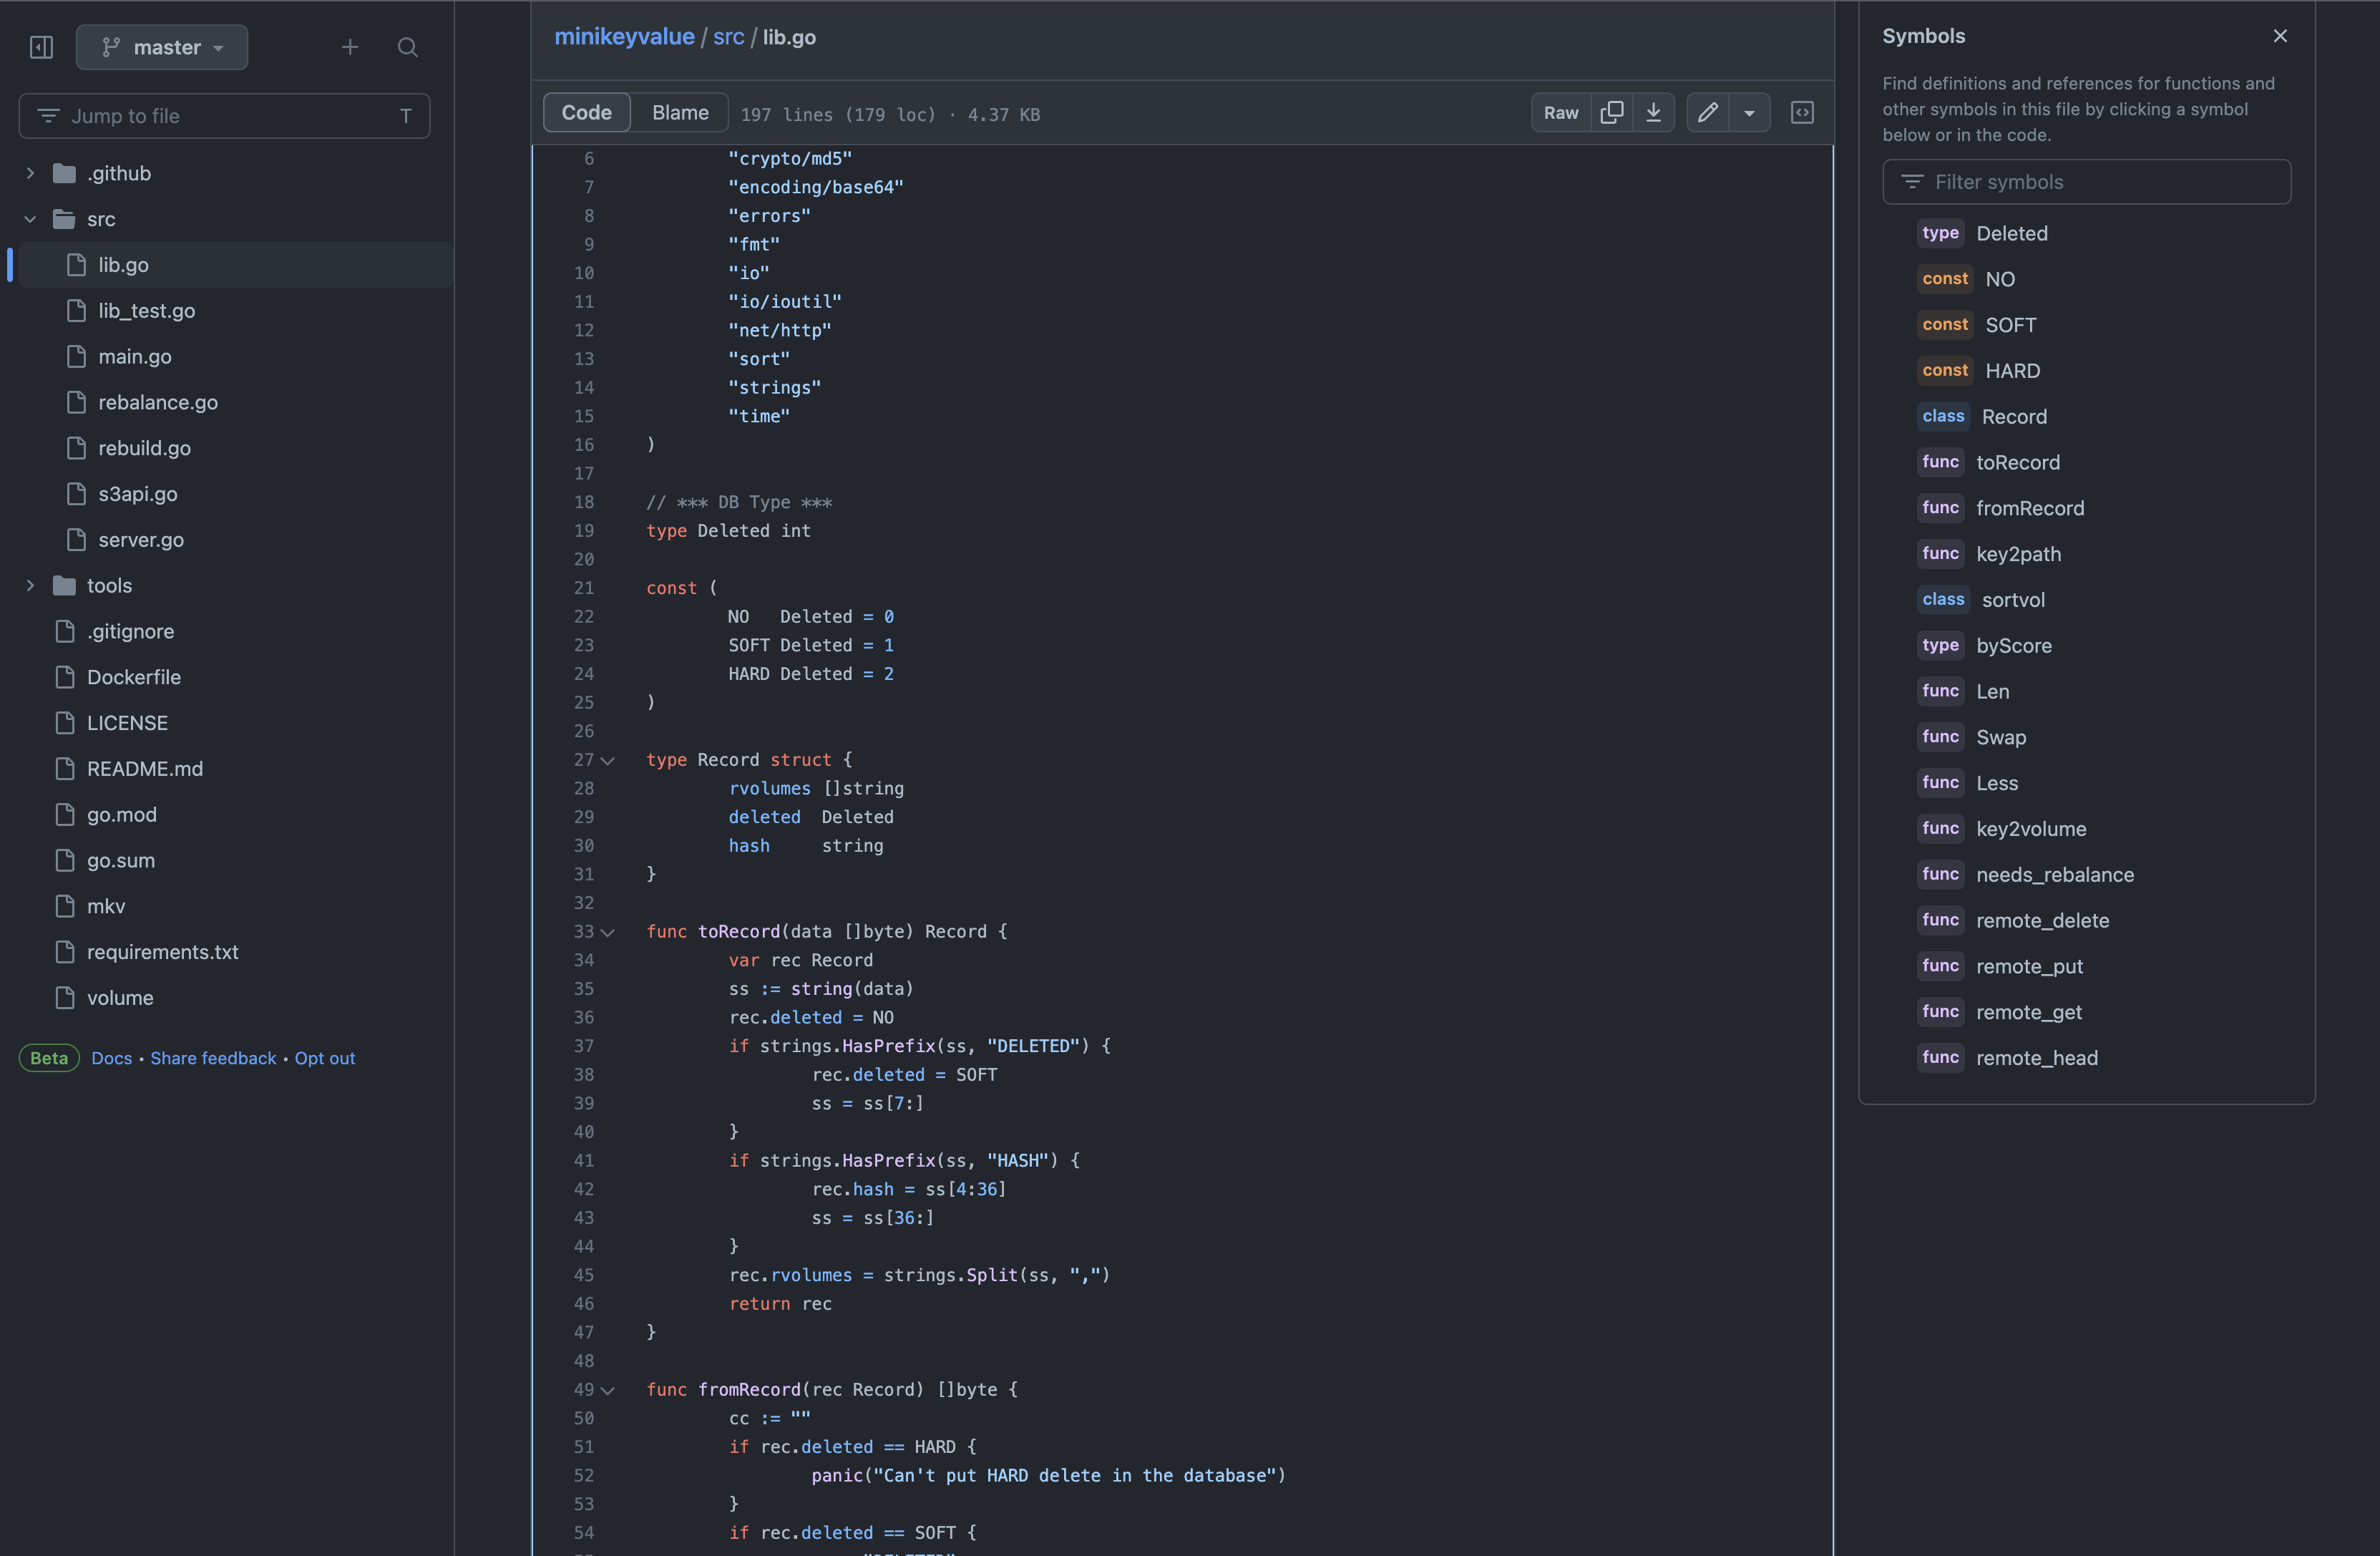The width and height of the screenshot is (2380, 1556).
Task: Download the raw lib.go file
Action: pyautogui.click(x=1654, y=112)
